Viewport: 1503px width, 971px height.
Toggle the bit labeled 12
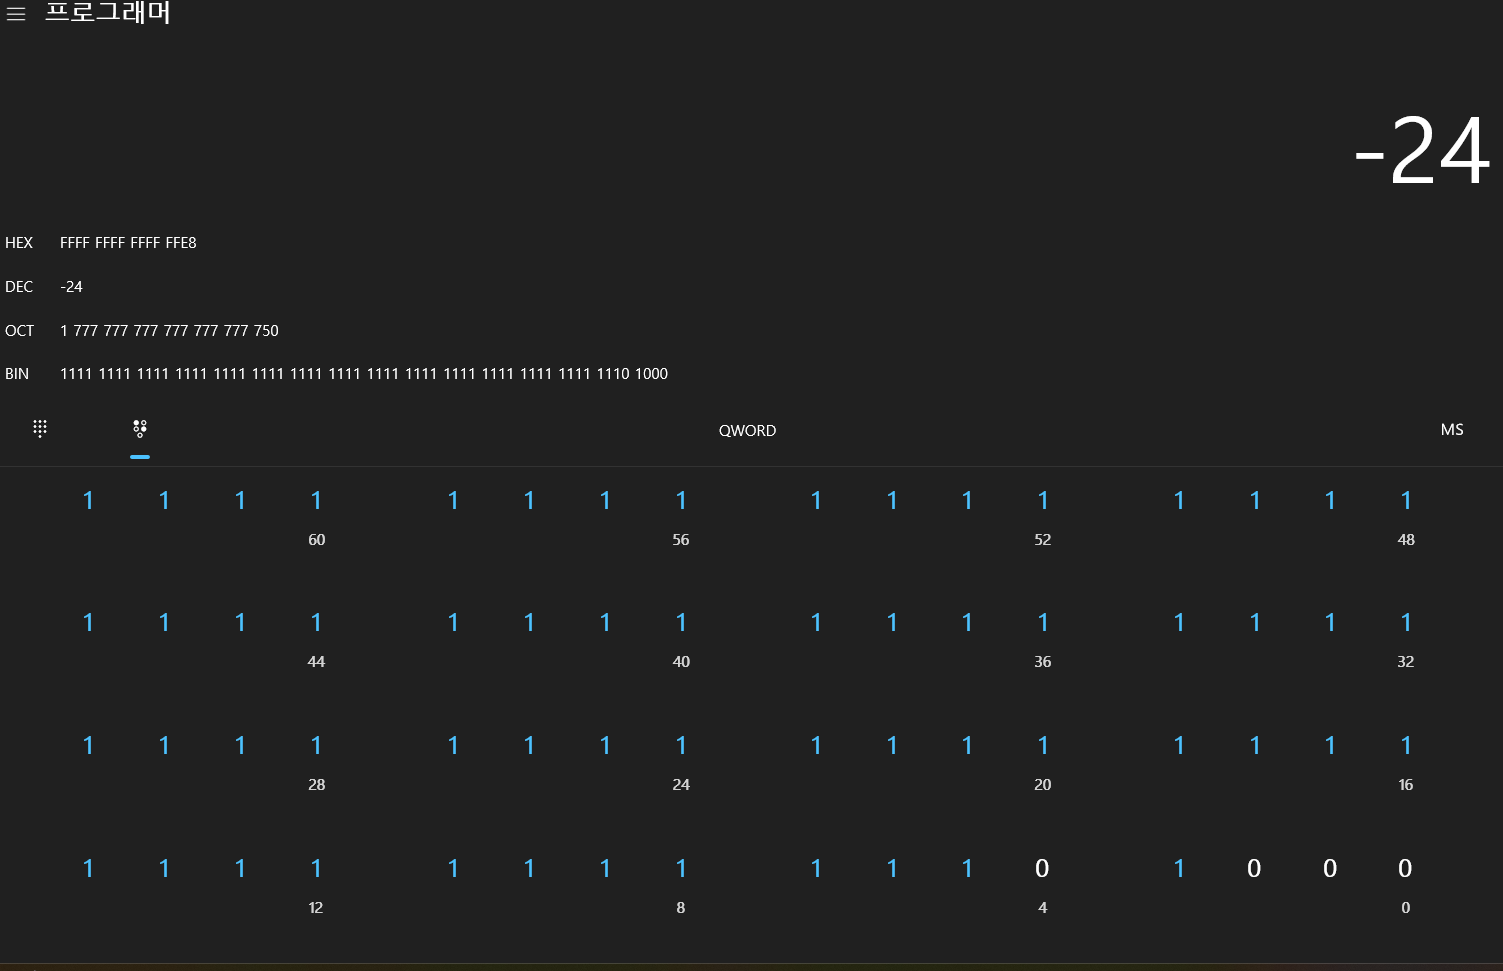pyautogui.click(x=316, y=869)
